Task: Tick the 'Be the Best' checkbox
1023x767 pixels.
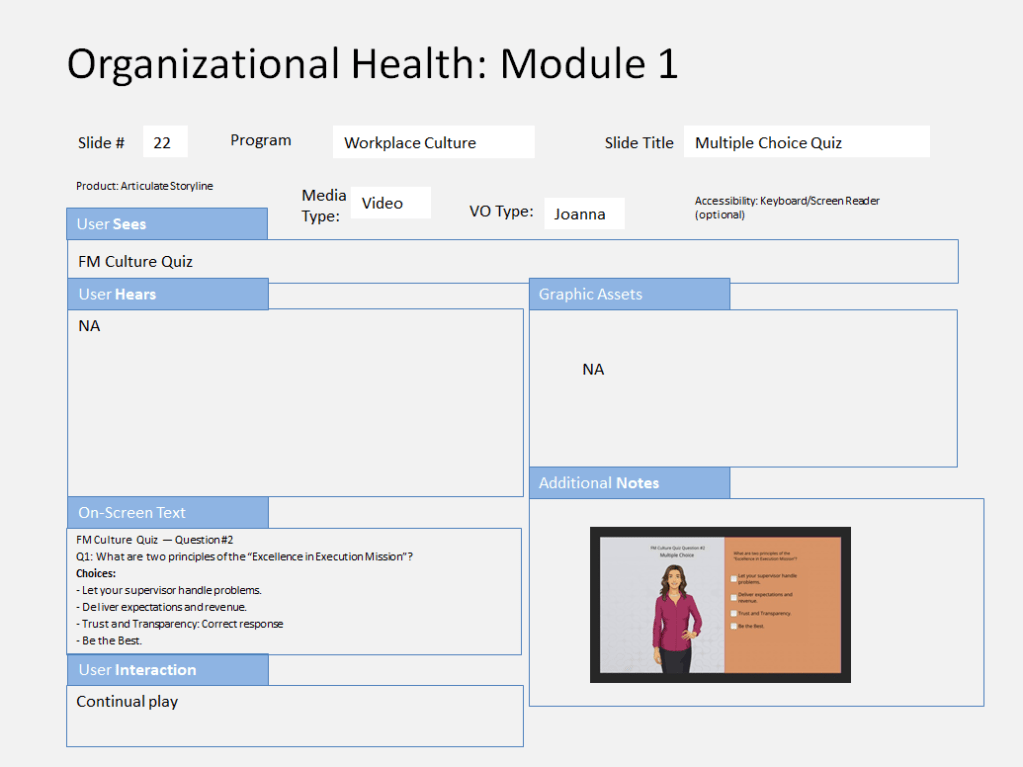Action: tap(733, 626)
